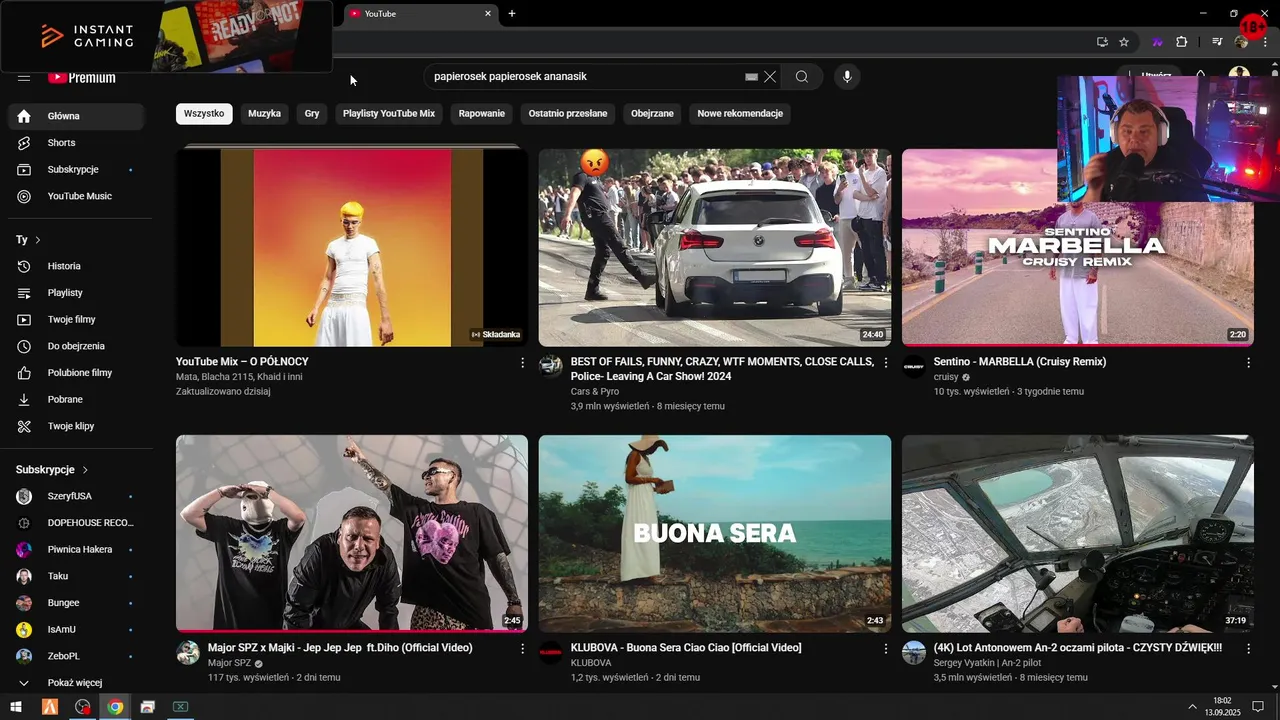Open Chrome in the Windows taskbar
This screenshot has height=720, width=1280.
coord(115,707)
